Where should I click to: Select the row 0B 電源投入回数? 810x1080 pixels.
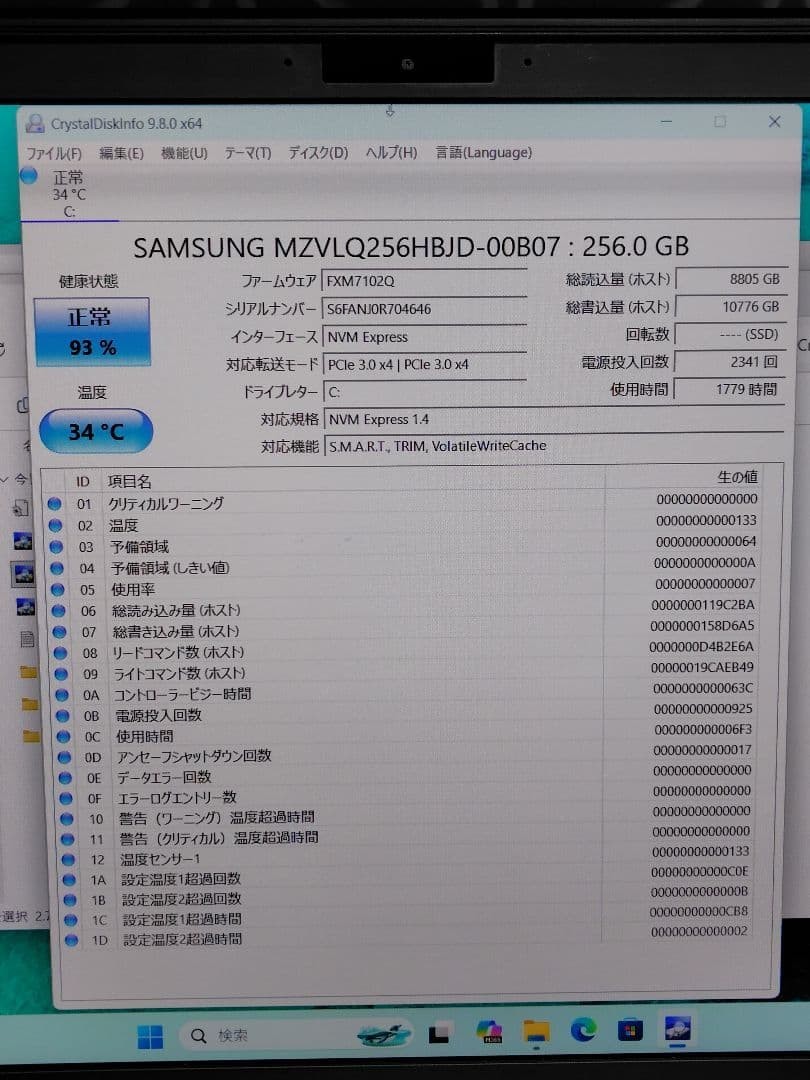pos(406,713)
